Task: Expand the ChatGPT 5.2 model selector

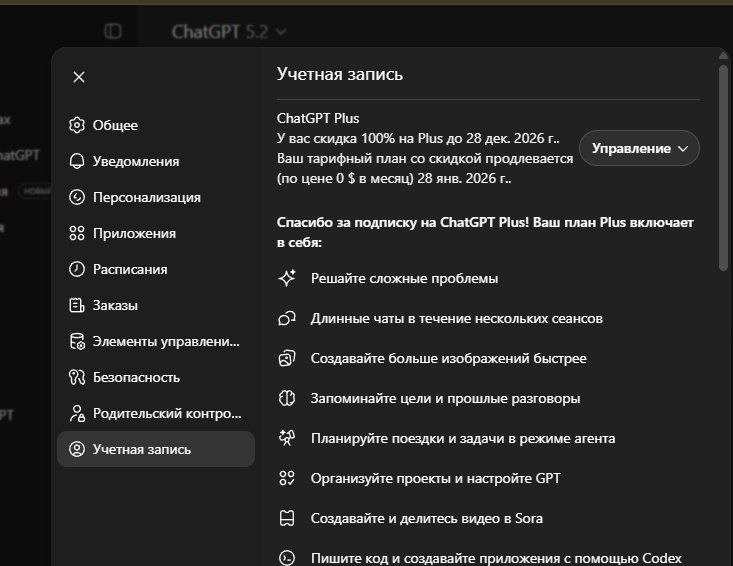Action: (228, 32)
